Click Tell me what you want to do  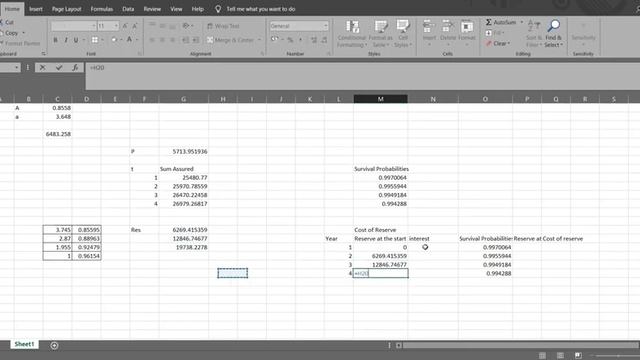coord(260,9)
